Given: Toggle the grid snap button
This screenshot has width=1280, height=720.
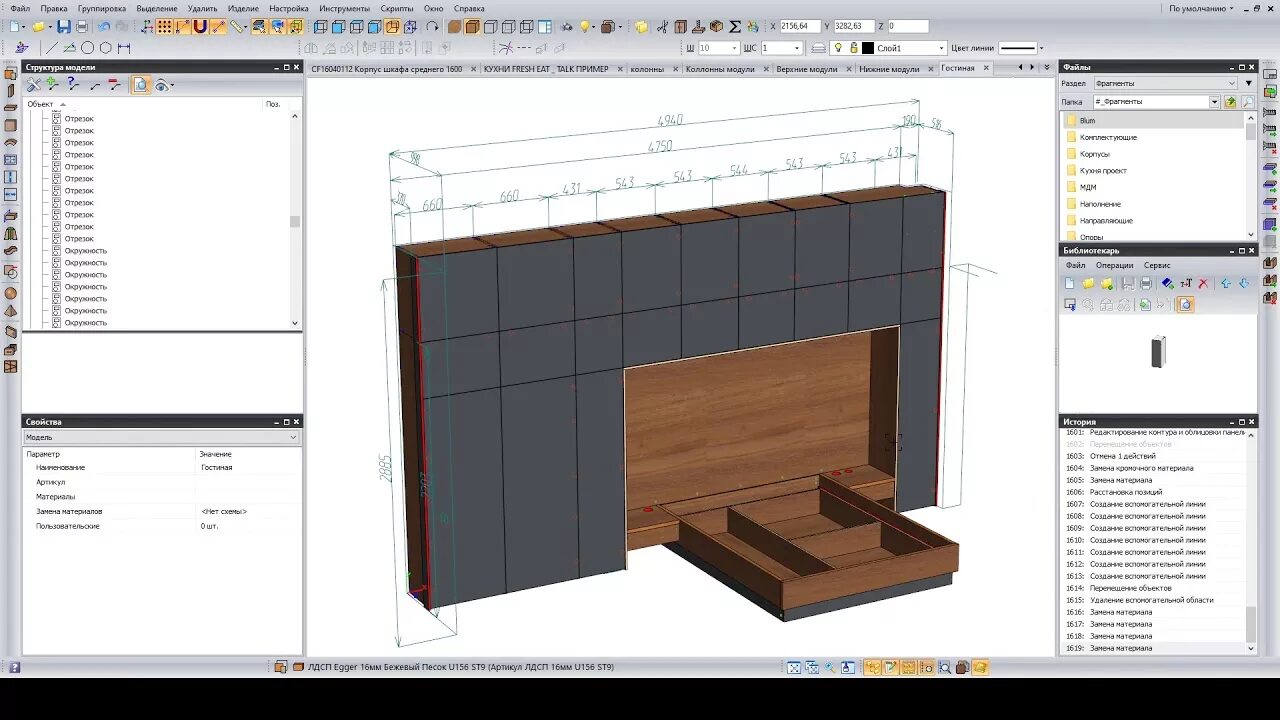Looking at the screenshot, I should pos(164,27).
